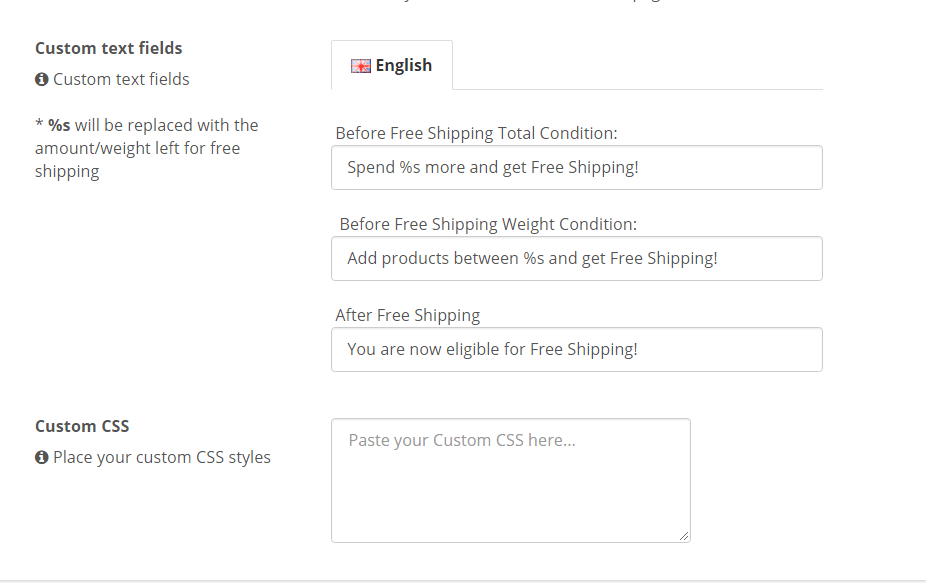Click the %s replacement explanation note
Screen dimensions: 926x583
[x=146, y=147]
